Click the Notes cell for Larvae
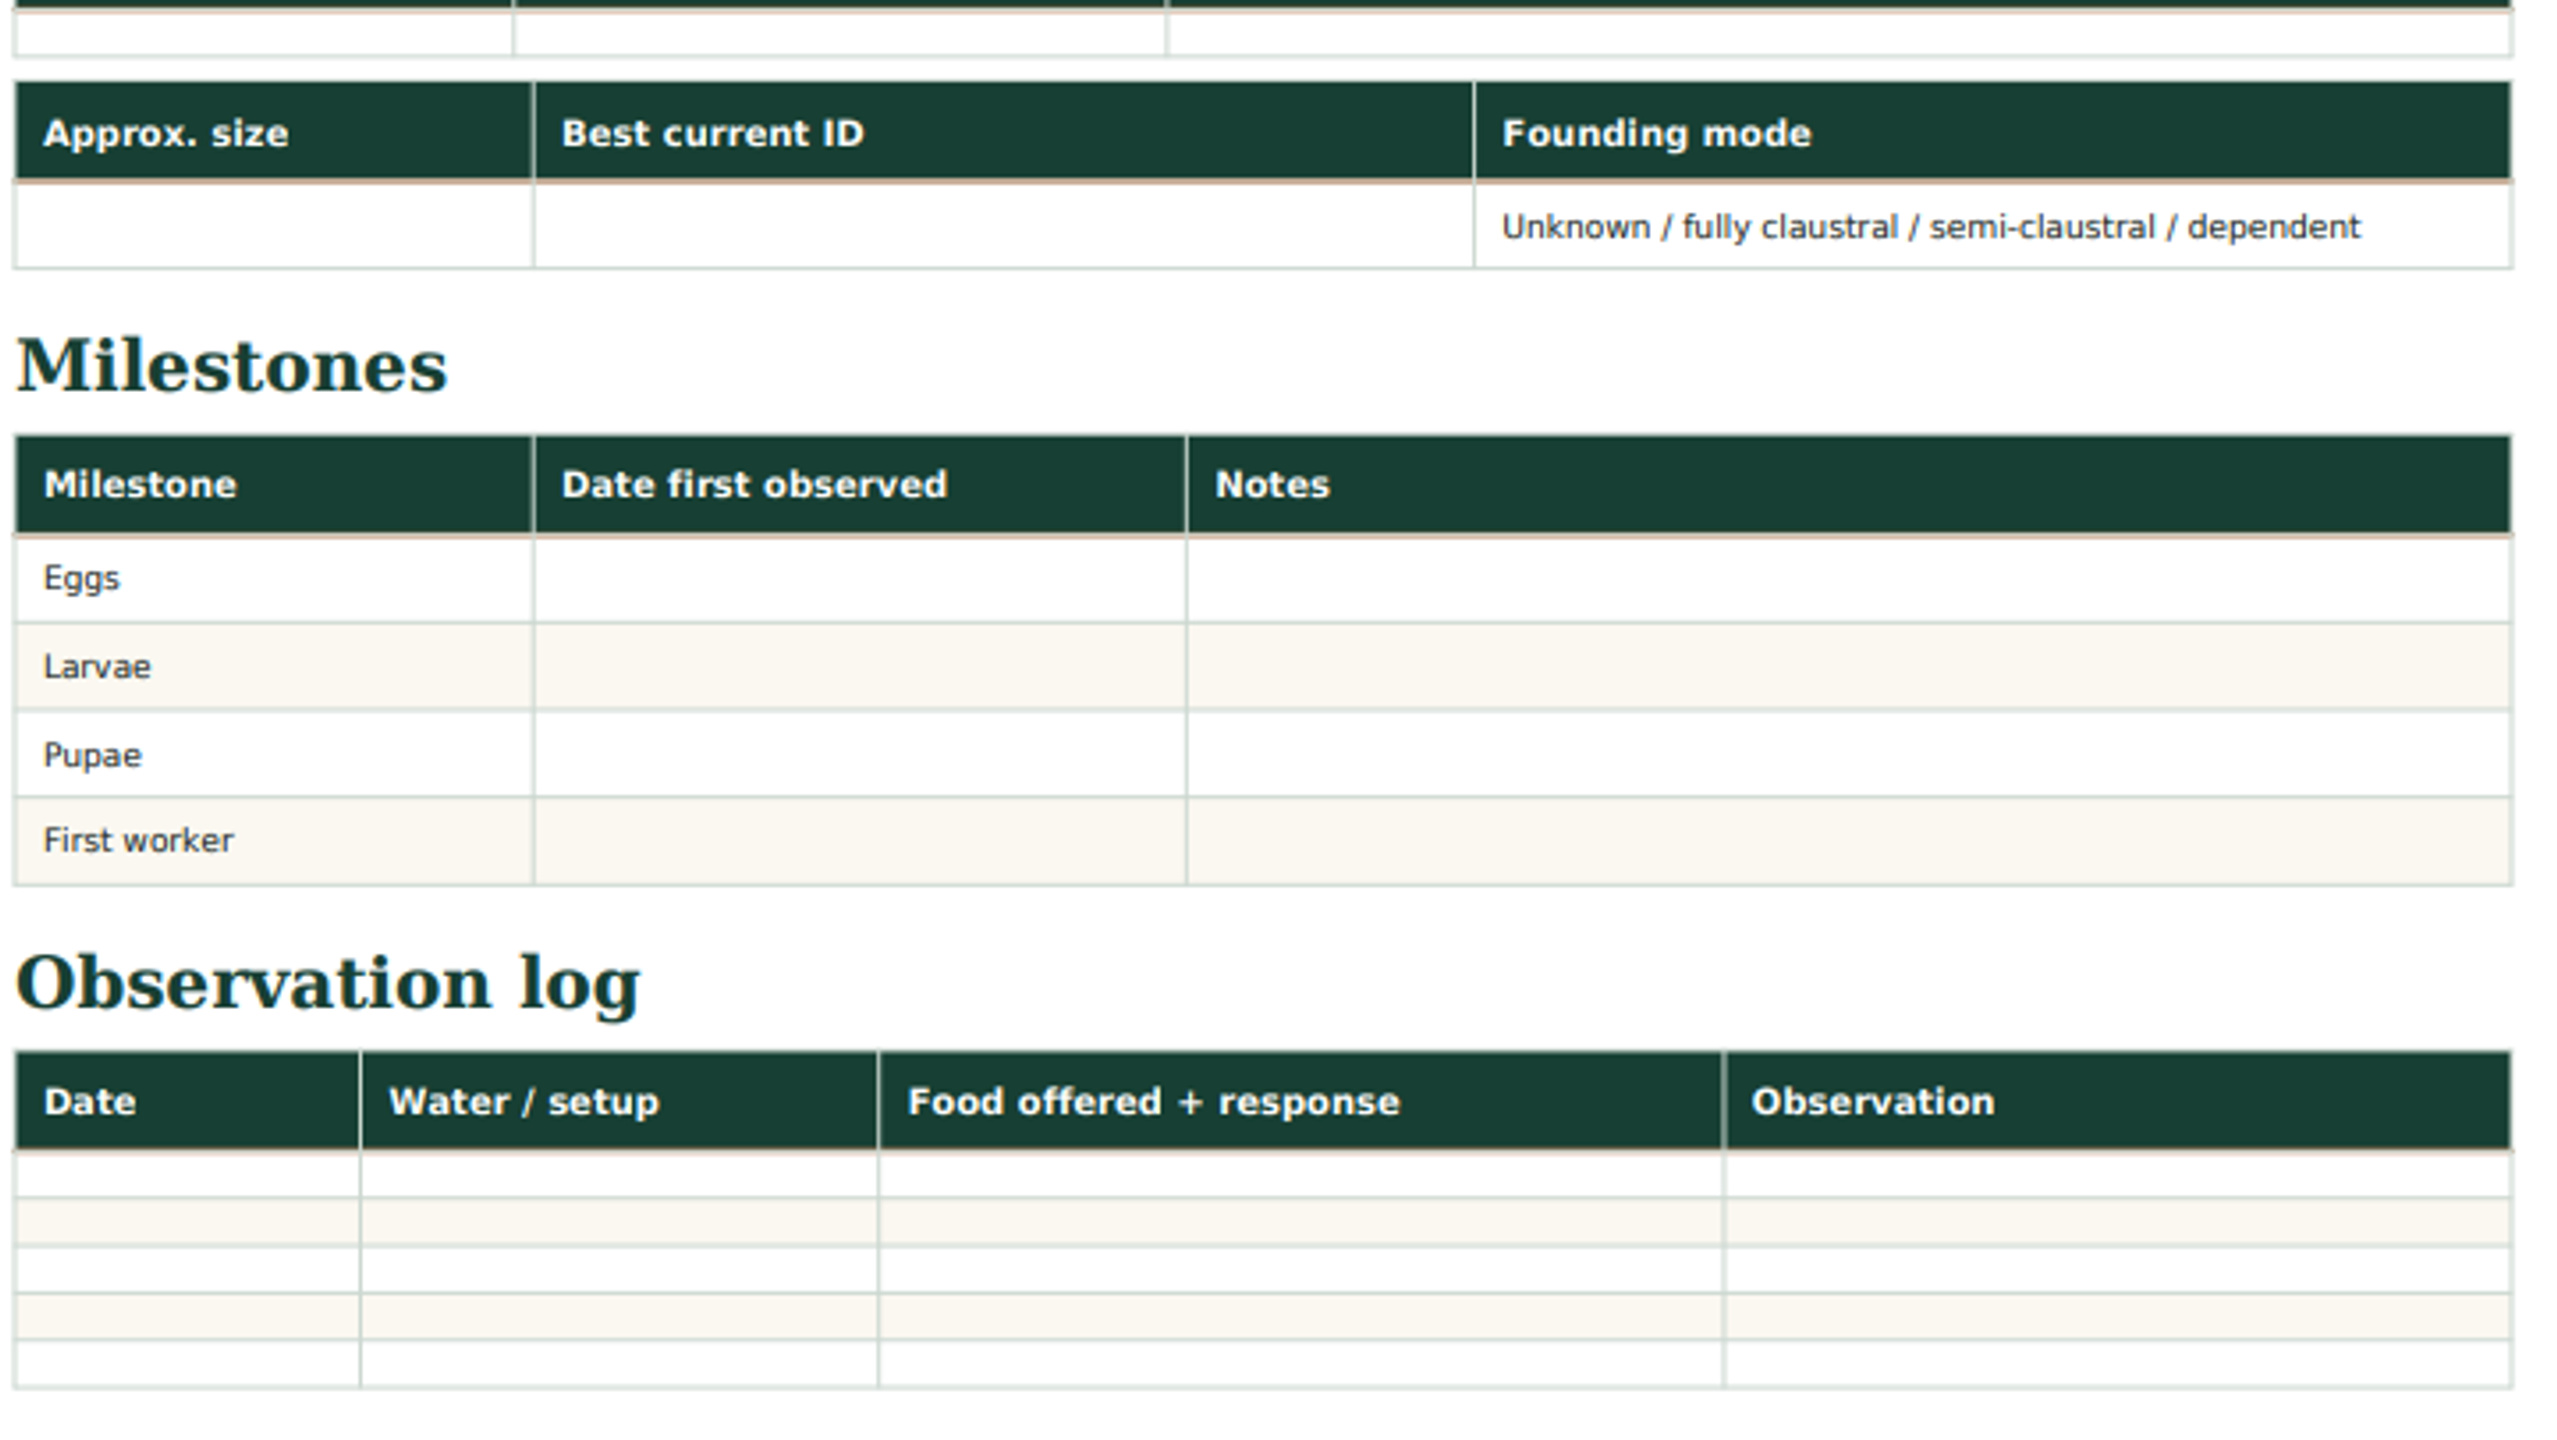 [1849, 667]
